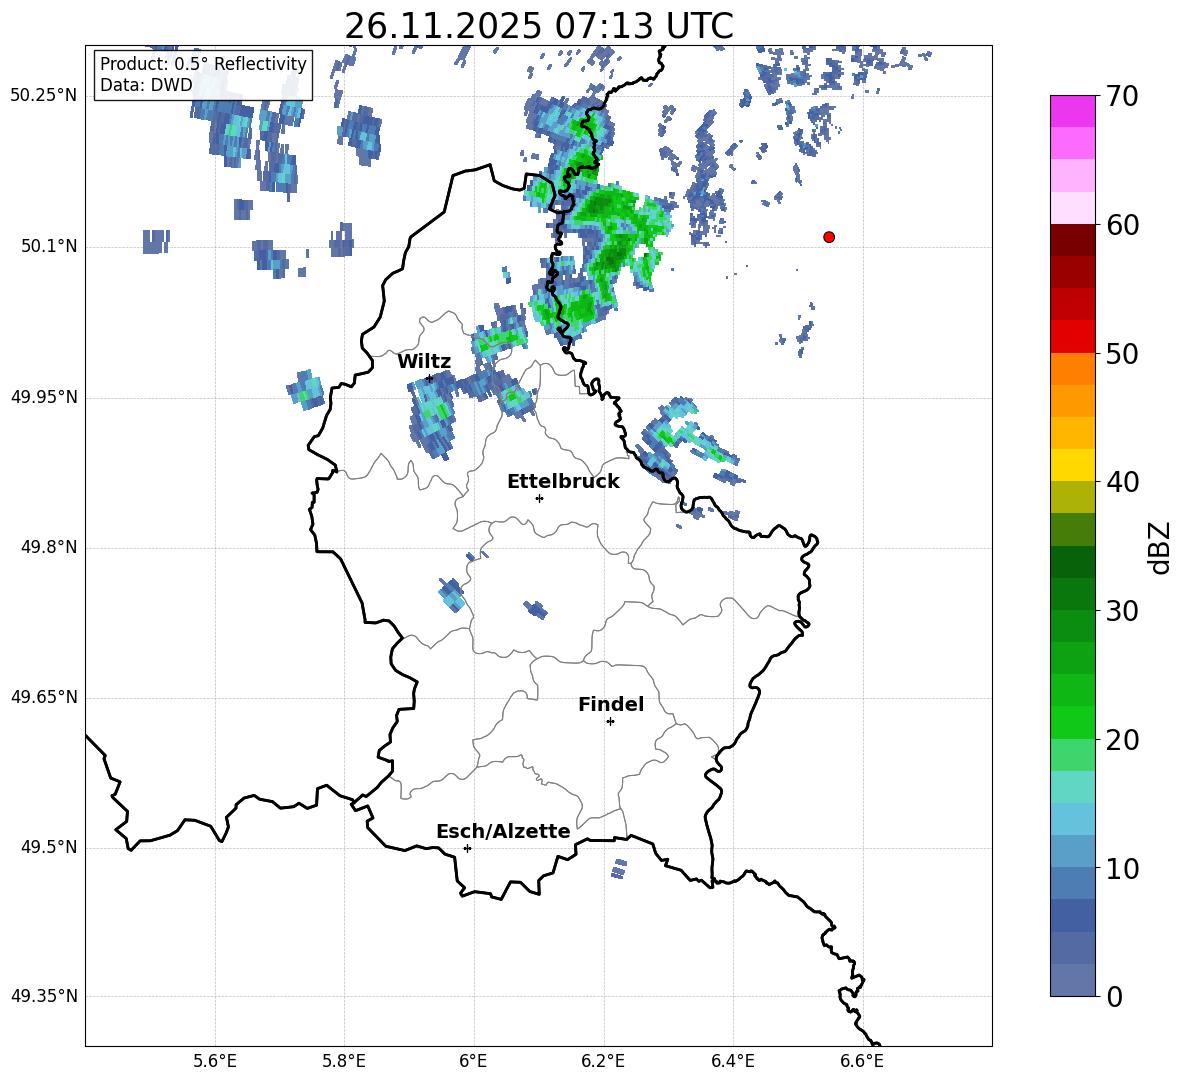
Task: Pick the dark maroon colorbar swatch below 60
Action: click(1073, 241)
